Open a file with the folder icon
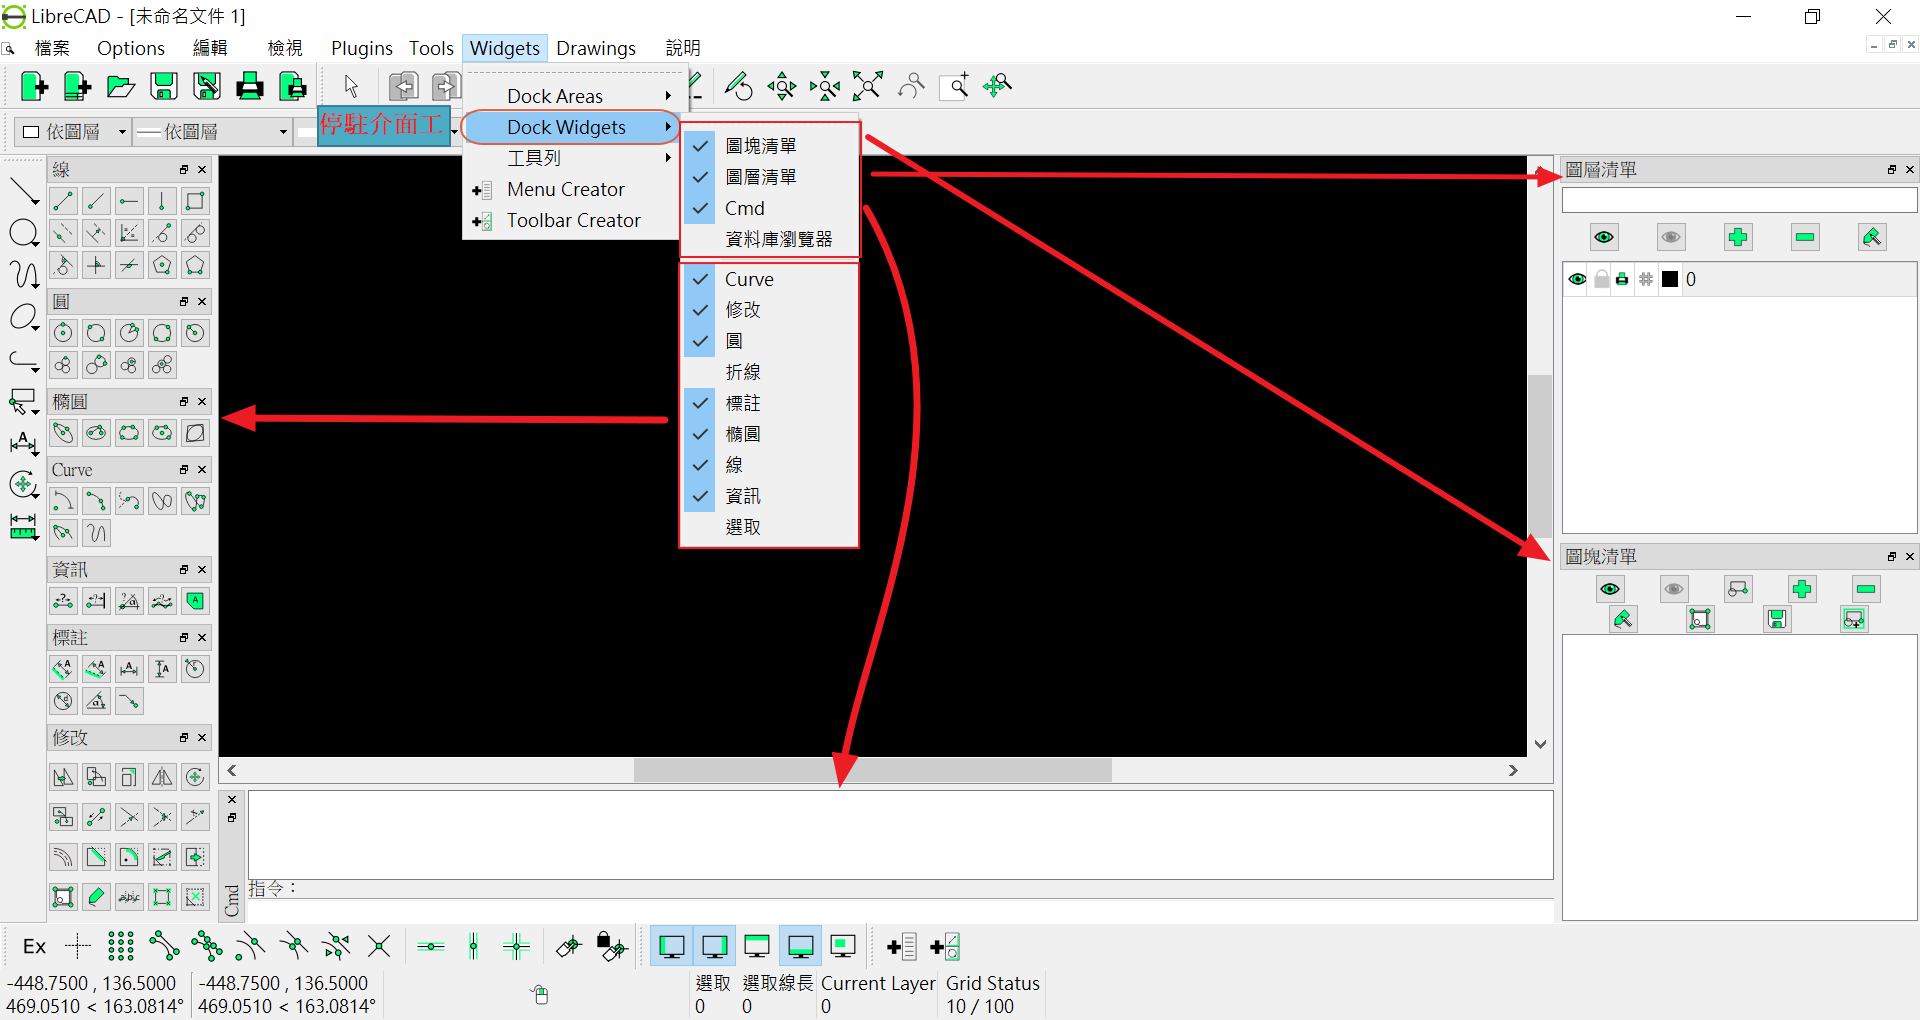Viewport: 1920px width, 1020px height. coord(121,87)
